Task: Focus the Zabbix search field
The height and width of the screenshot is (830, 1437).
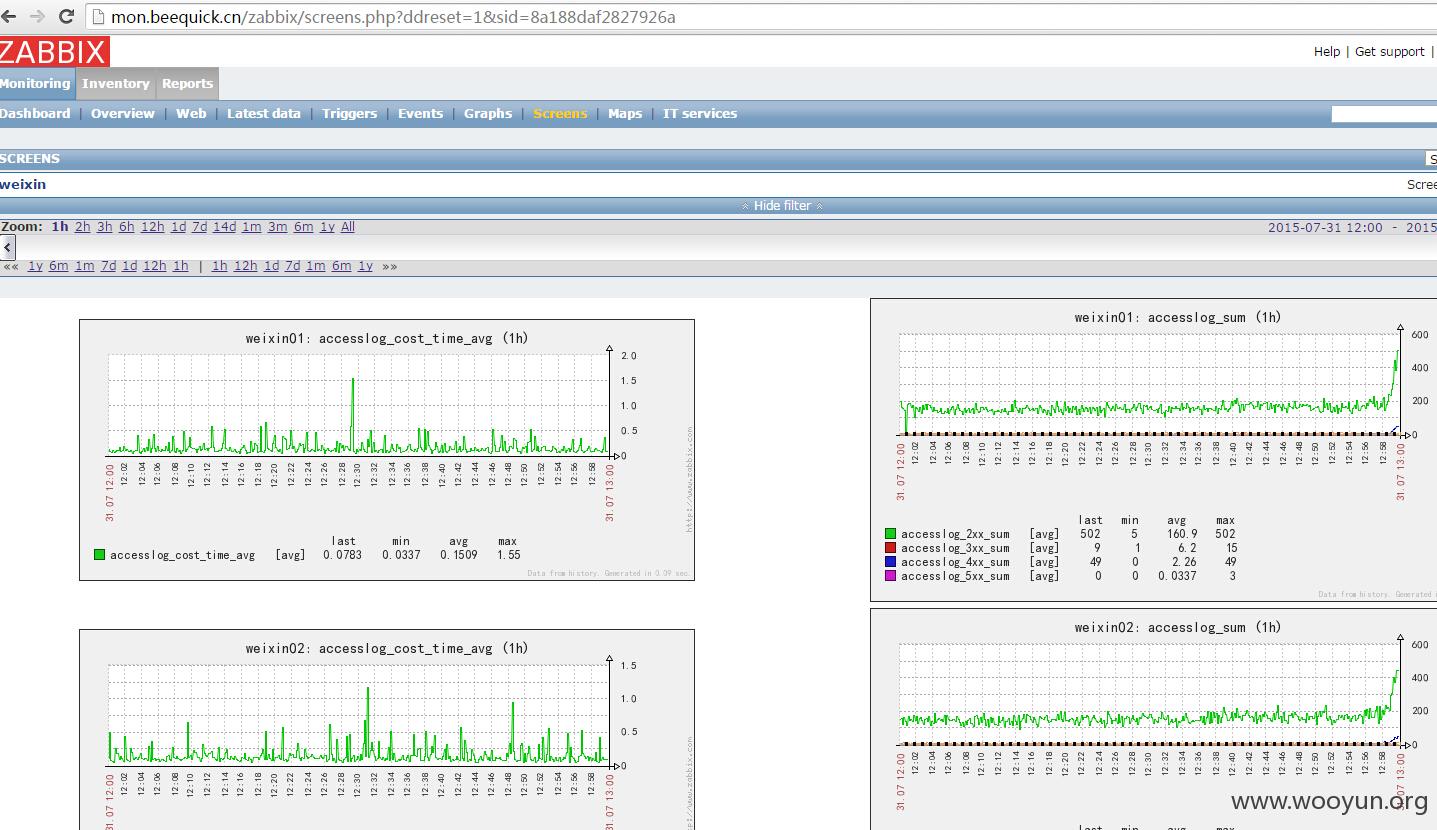Action: (1384, 114)
